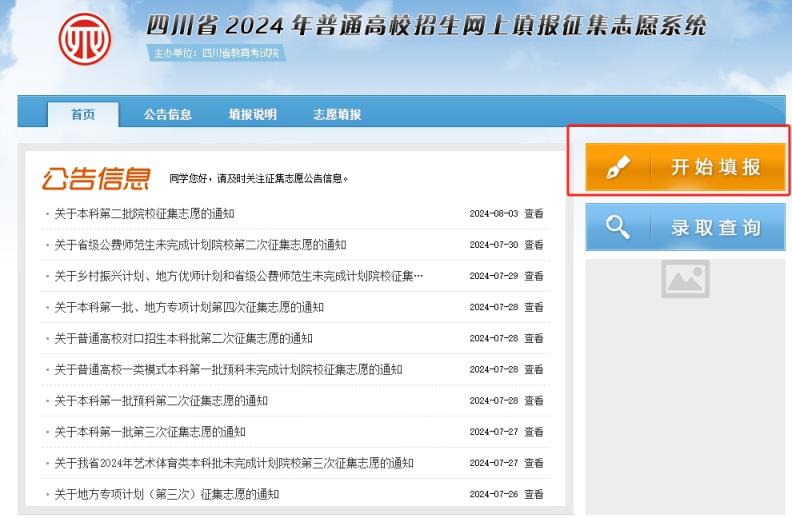
Task: Open notice 关于本科第一批第三次征集志愿的通知
Action: 150,432
